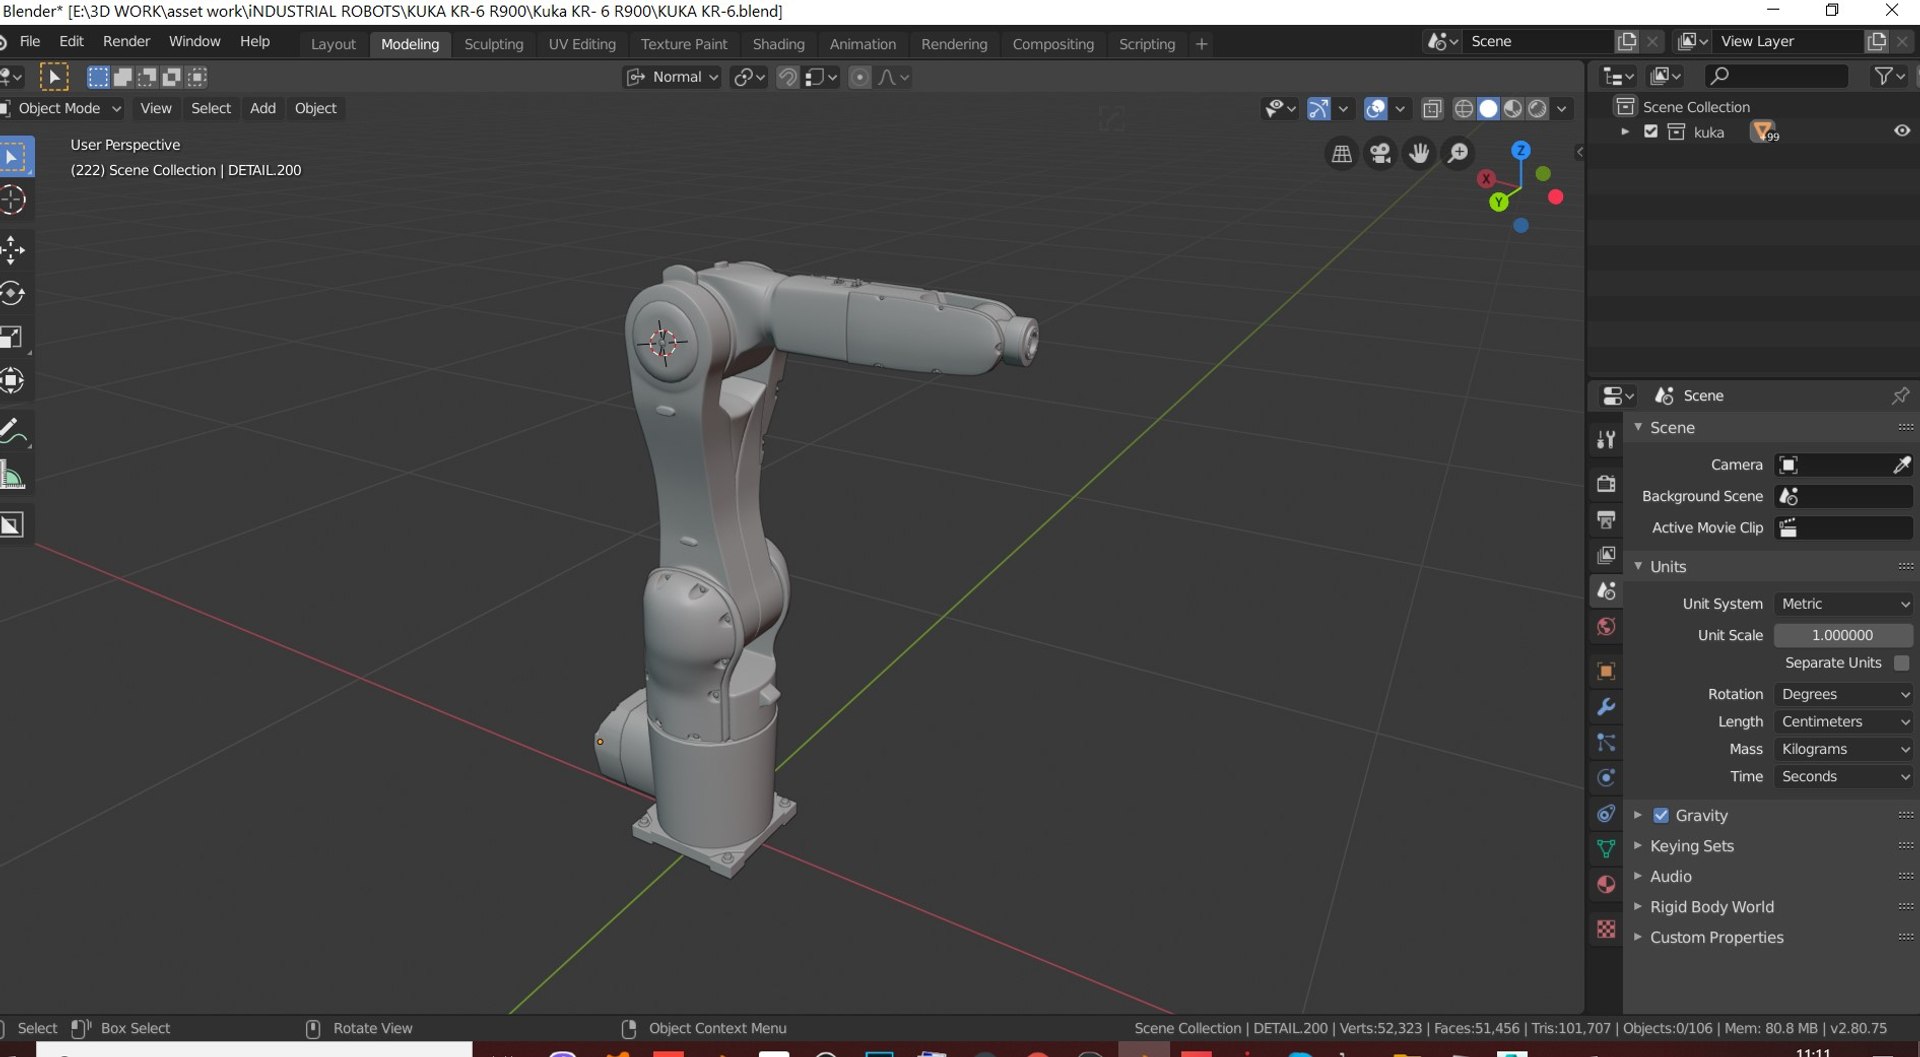Screen dimensions: 1920x1057
Task: Open the View Layer properties tab
Action: (x=1606, y=555)
